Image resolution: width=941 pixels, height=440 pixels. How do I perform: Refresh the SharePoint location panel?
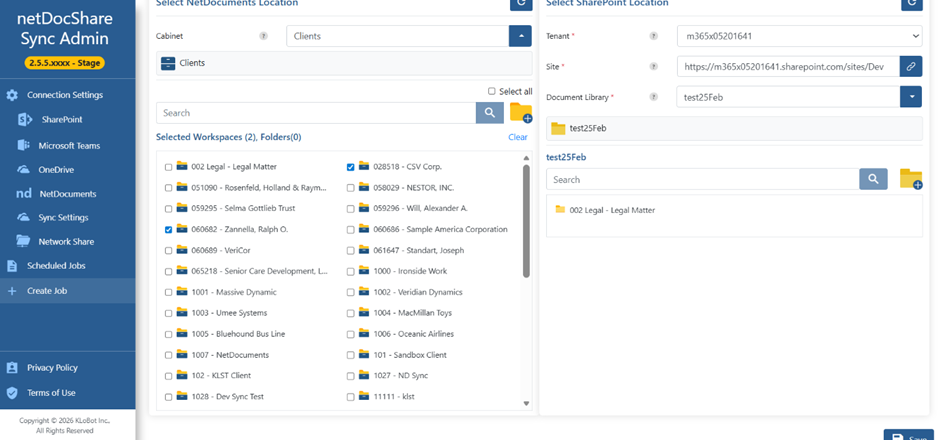(912, 4)
